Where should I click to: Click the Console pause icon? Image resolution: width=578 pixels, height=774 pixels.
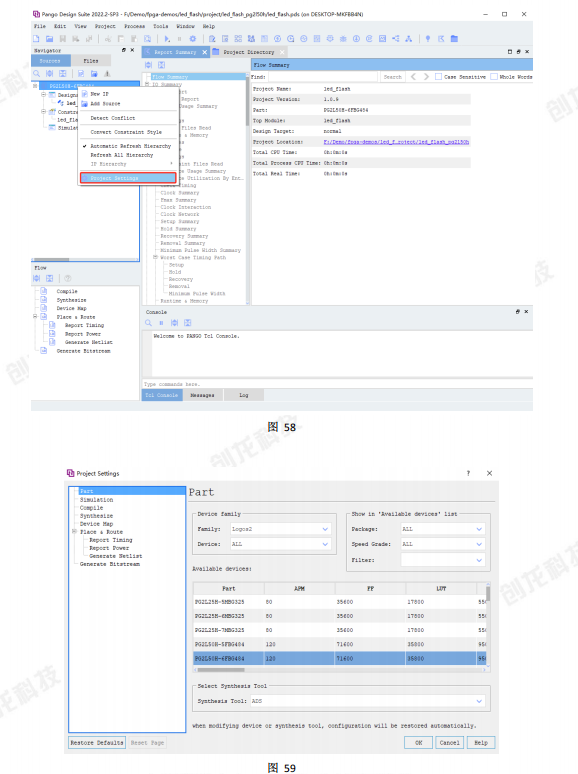click(x=161, y=323)
